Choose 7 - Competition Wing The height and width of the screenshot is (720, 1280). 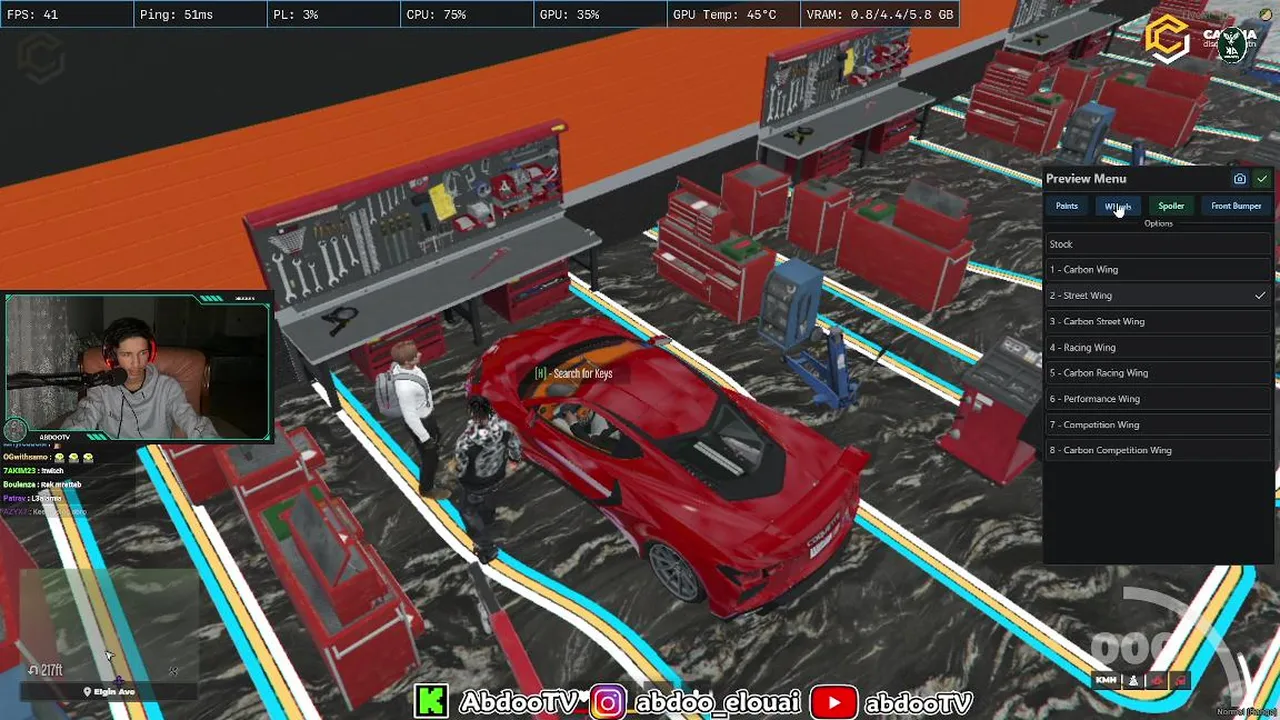(x=1159, y=425)
